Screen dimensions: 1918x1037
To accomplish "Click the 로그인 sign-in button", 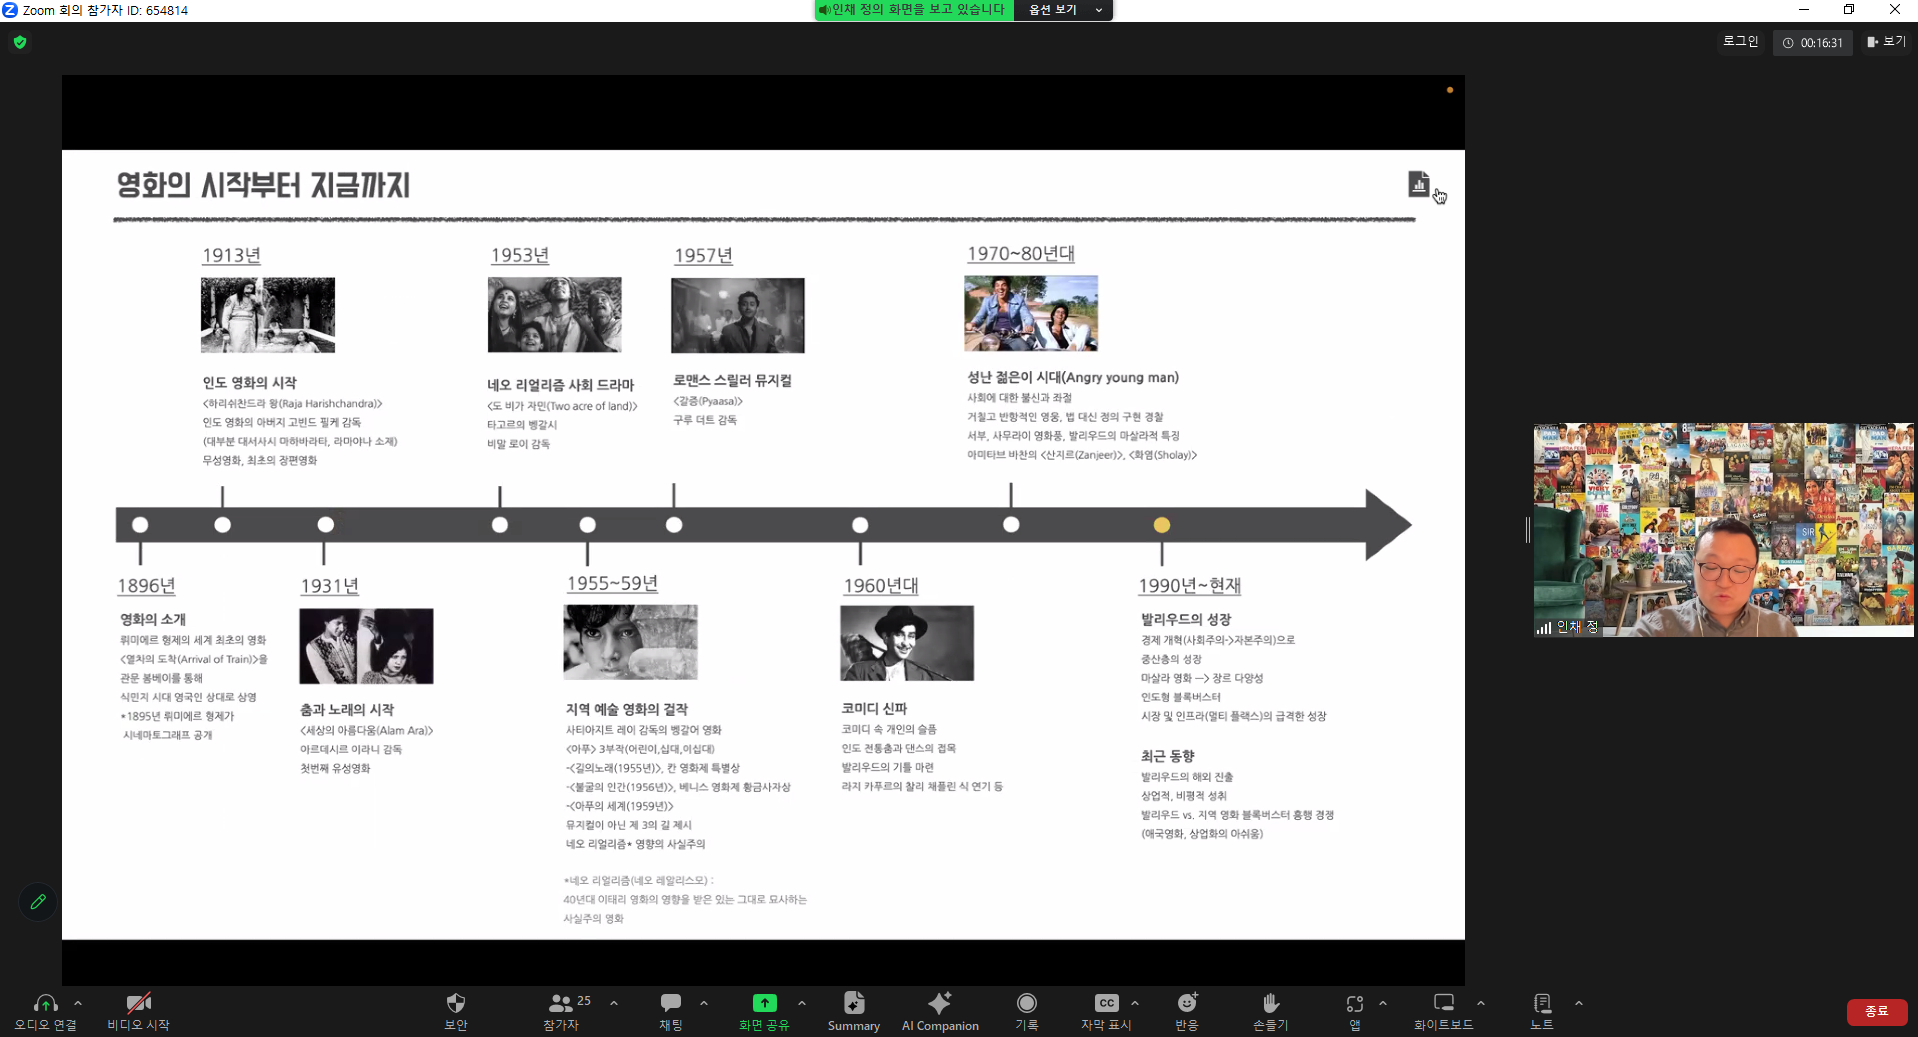I will [1740, 42].
